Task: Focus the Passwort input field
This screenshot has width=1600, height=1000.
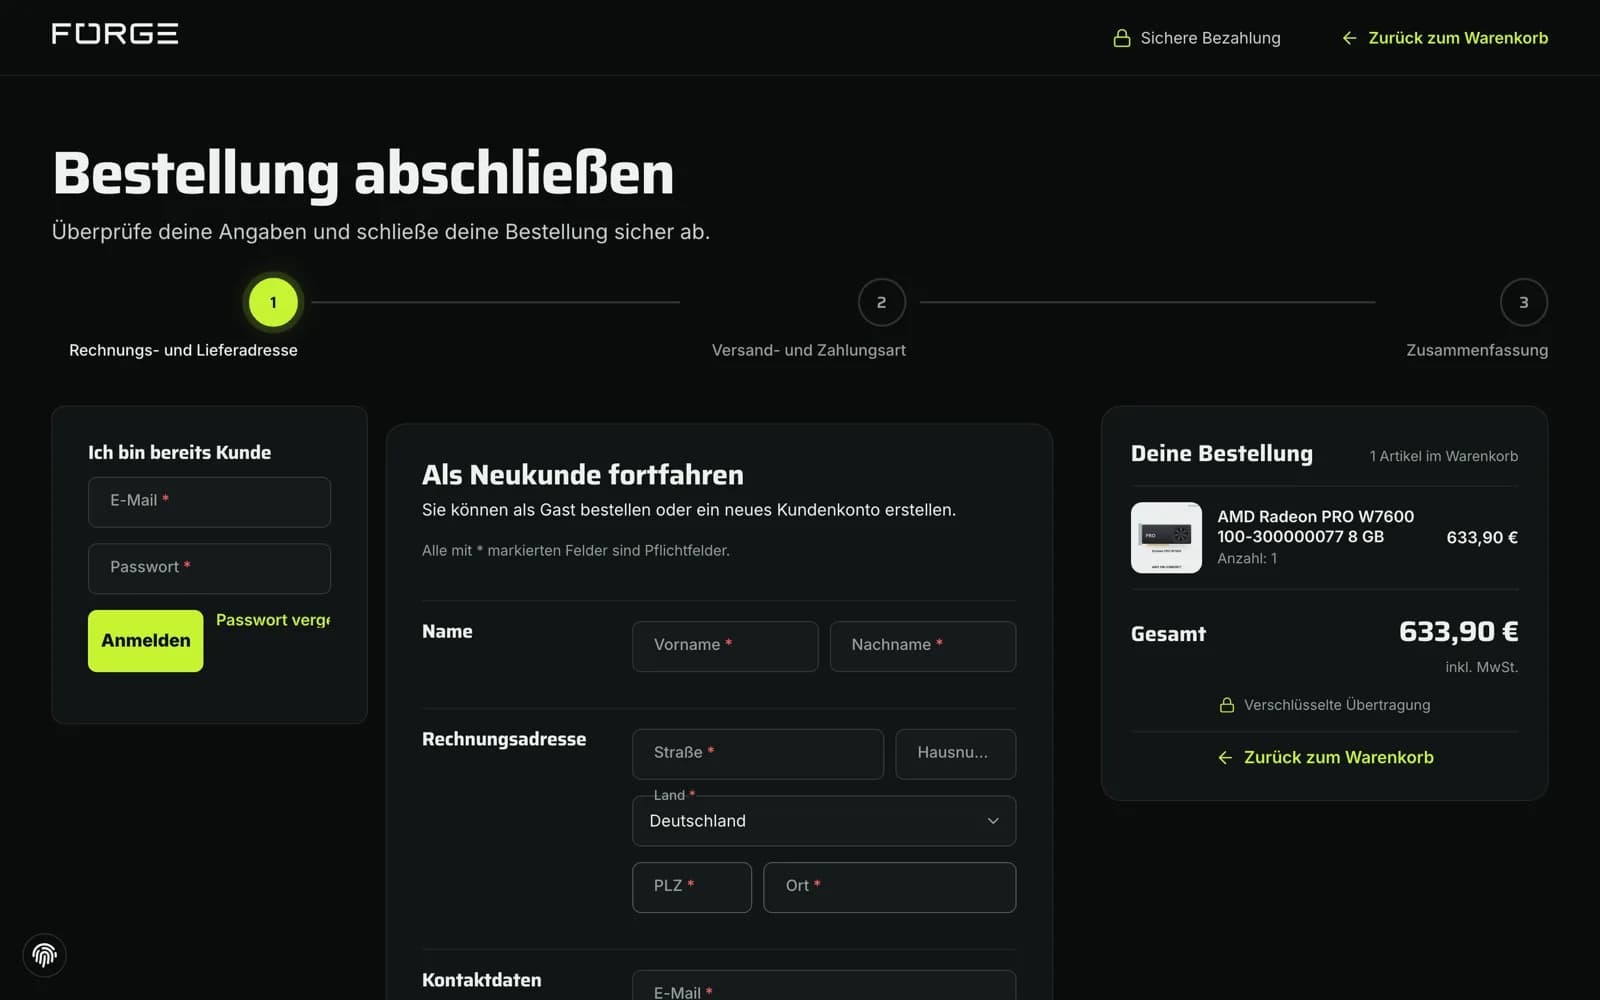Action: (209, 569)
